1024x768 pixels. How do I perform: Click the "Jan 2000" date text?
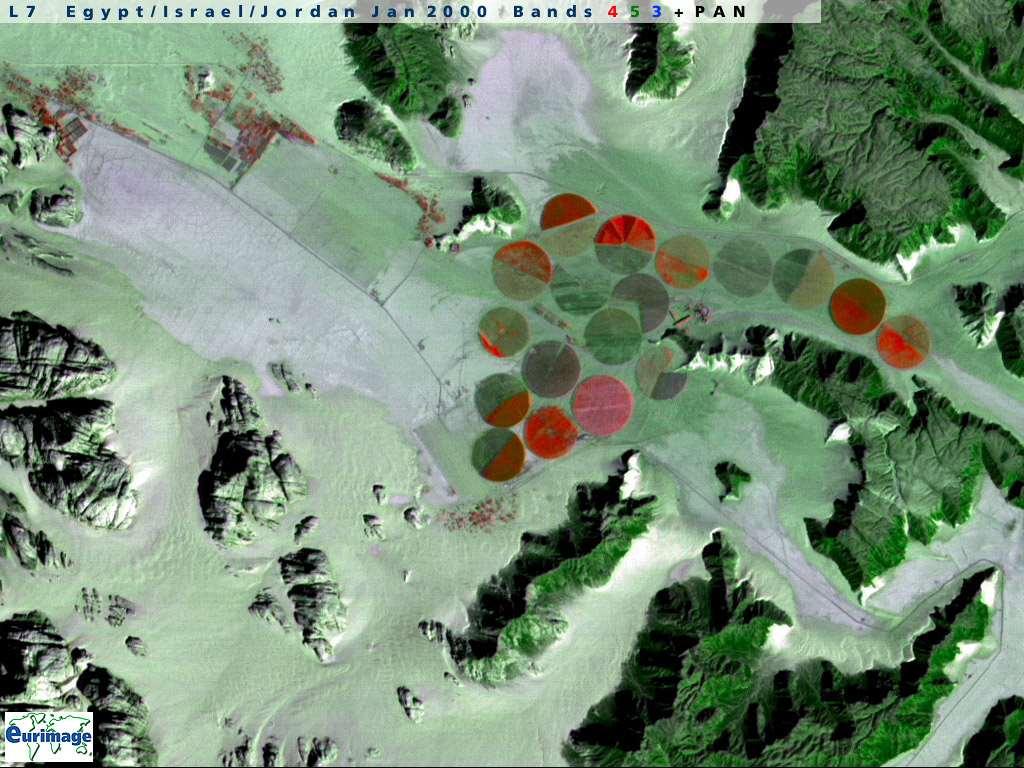(429, 11)
